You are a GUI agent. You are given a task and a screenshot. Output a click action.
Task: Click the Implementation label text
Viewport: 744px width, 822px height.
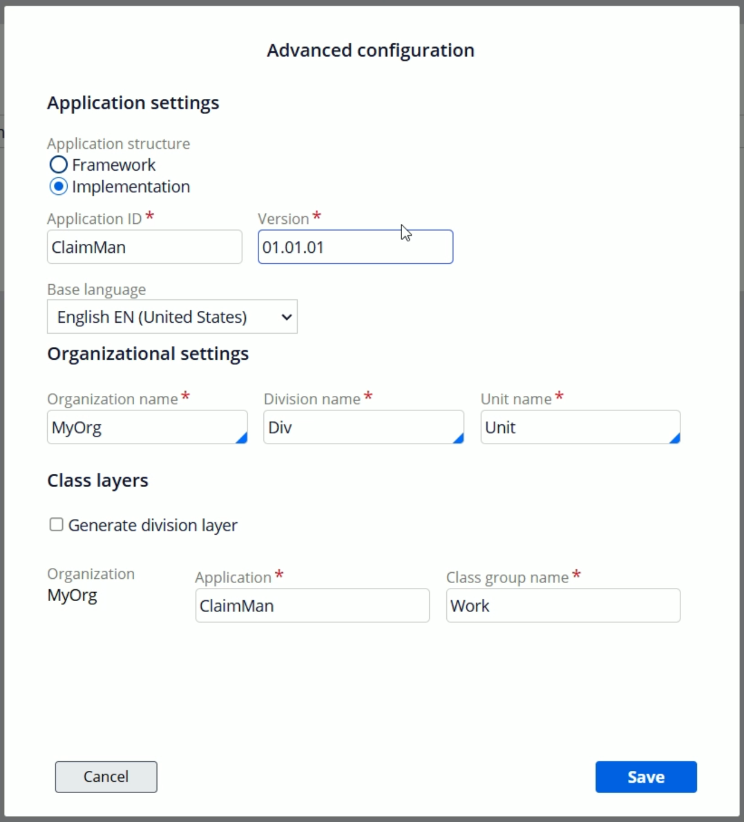coord(131,187)
